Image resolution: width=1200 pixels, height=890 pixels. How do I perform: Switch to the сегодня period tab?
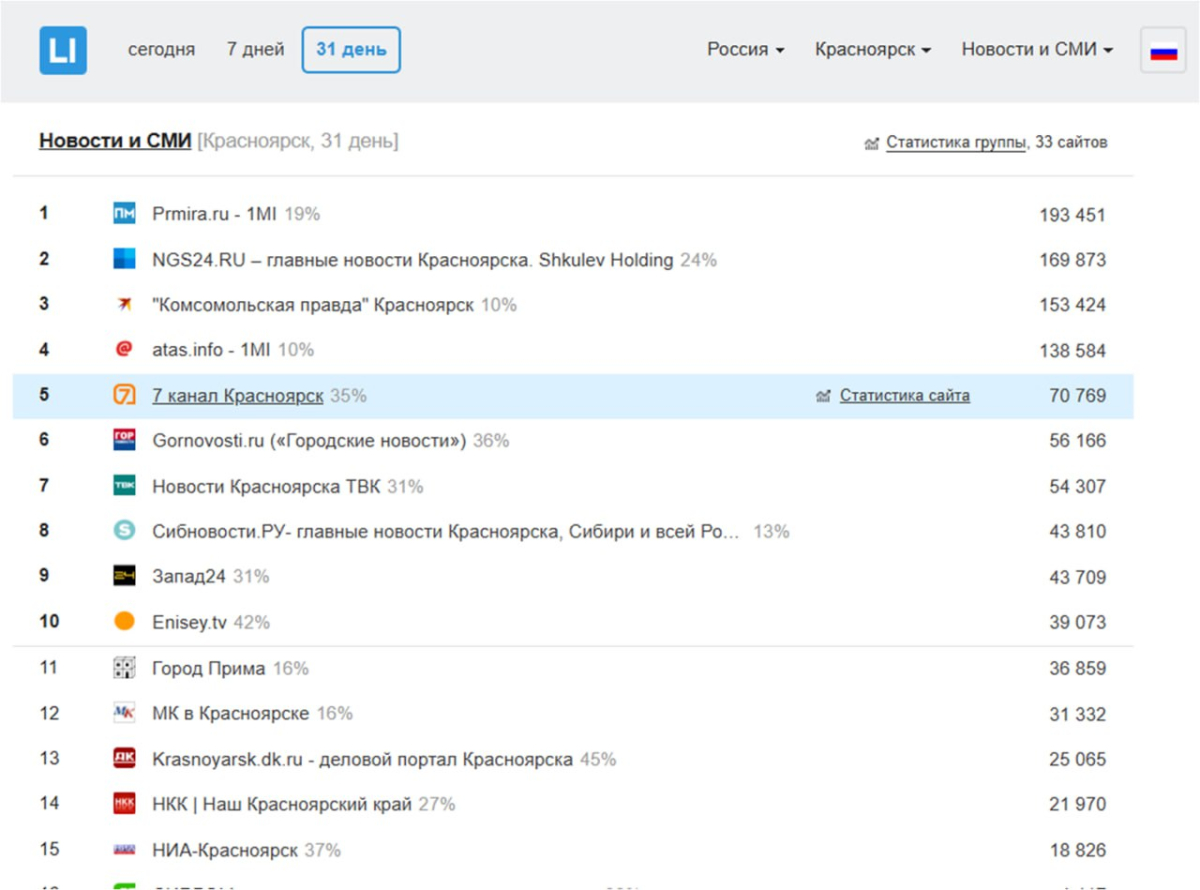(x=161, y=49)
